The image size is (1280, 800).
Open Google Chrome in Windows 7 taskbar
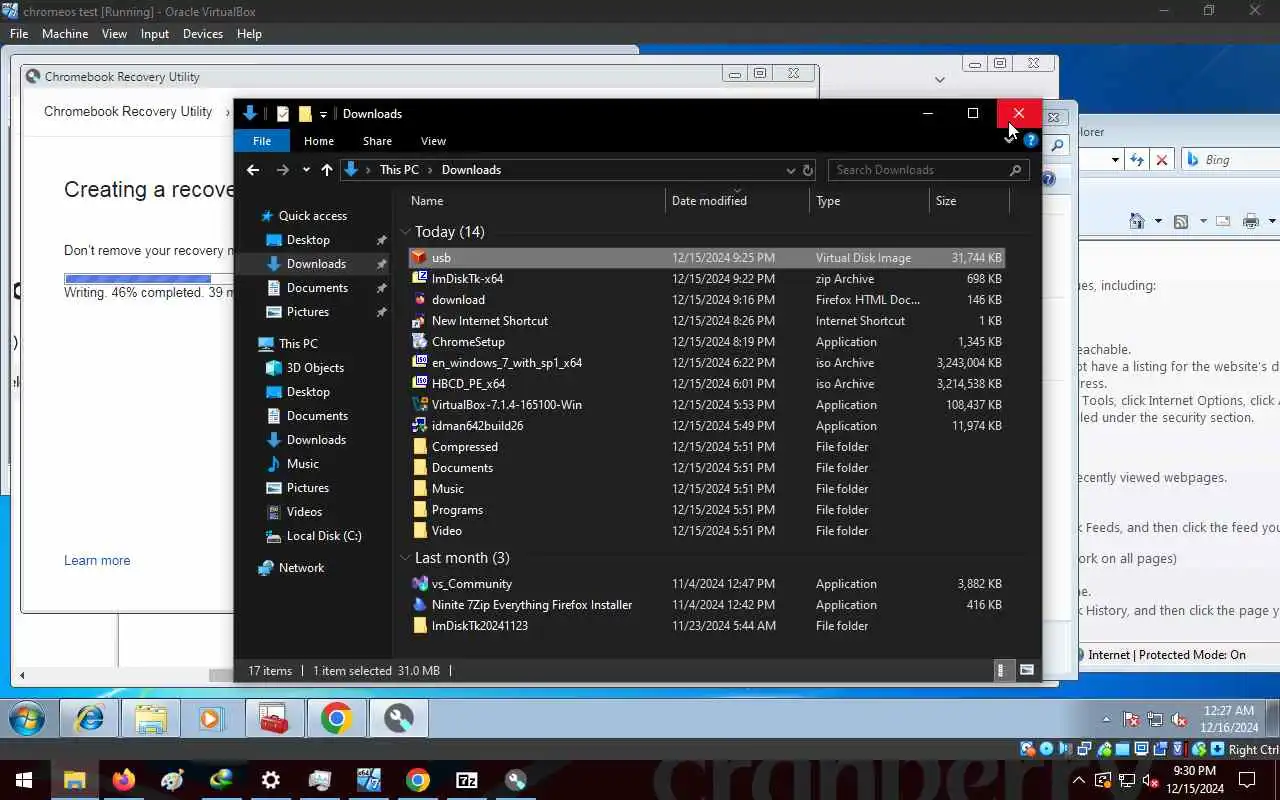click(336, 719)
